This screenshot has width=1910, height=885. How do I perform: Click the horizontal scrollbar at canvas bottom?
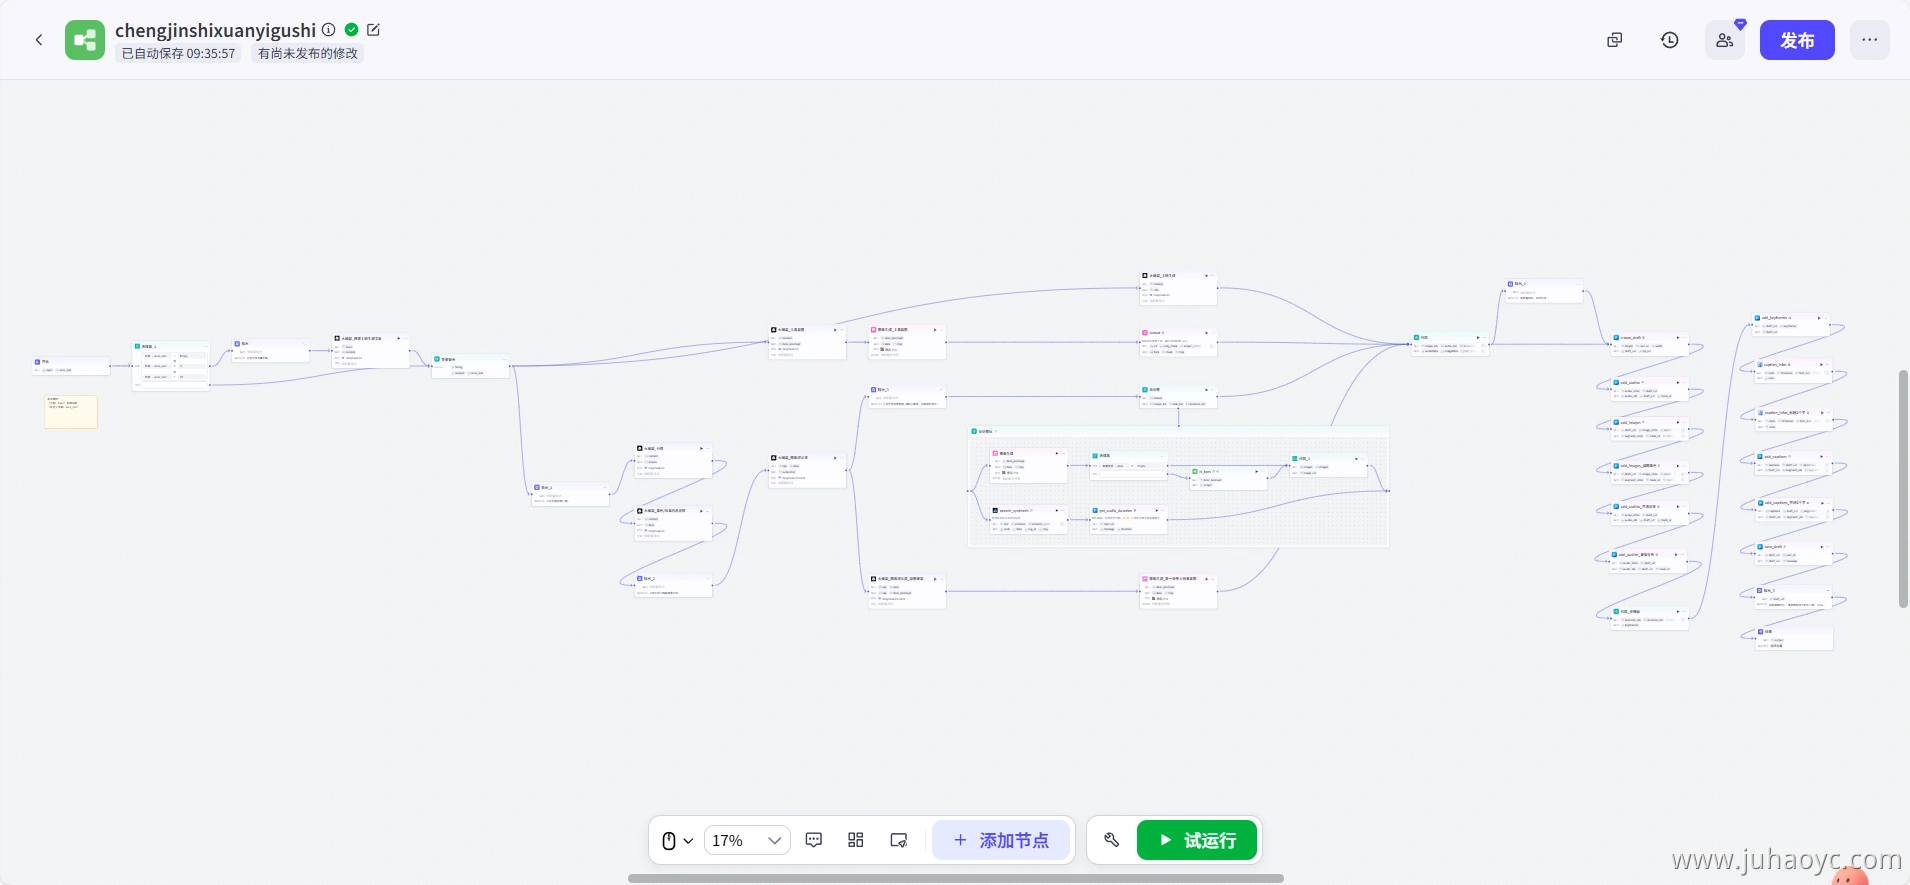[x=955, y=878]
